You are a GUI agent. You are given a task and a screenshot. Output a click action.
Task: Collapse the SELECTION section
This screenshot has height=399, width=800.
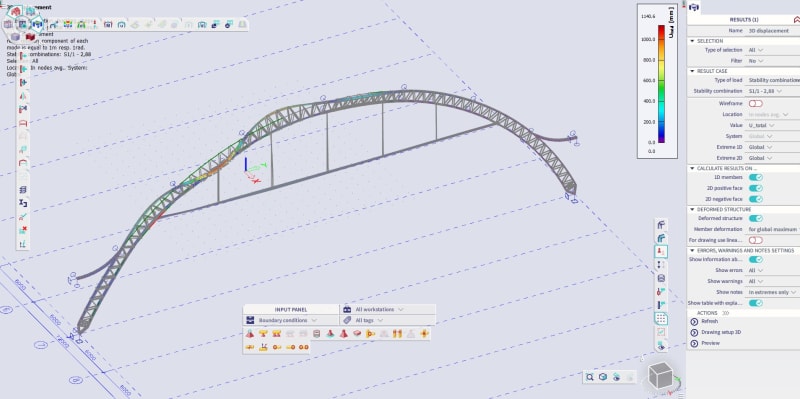coord(692,41)
